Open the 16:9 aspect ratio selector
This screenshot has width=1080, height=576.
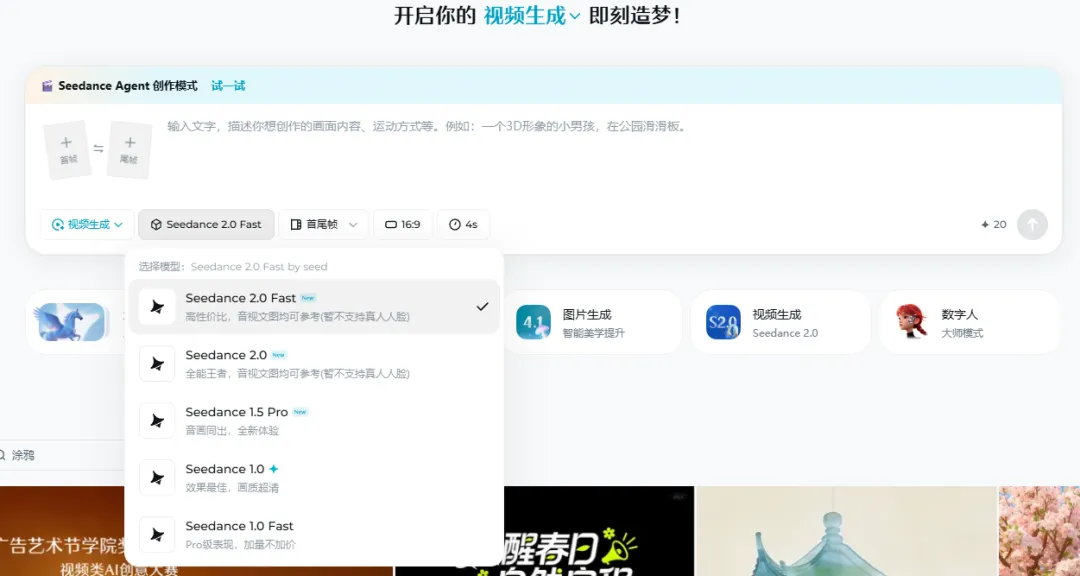click(403, 225)
